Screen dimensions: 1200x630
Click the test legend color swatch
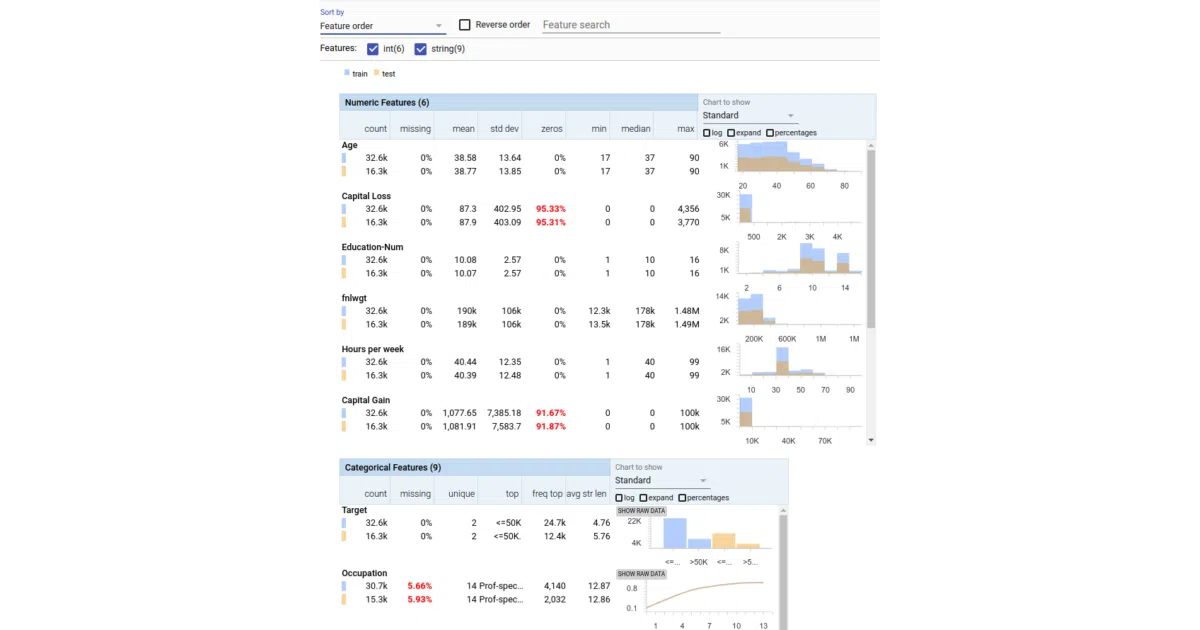click(x=377, y=73)
